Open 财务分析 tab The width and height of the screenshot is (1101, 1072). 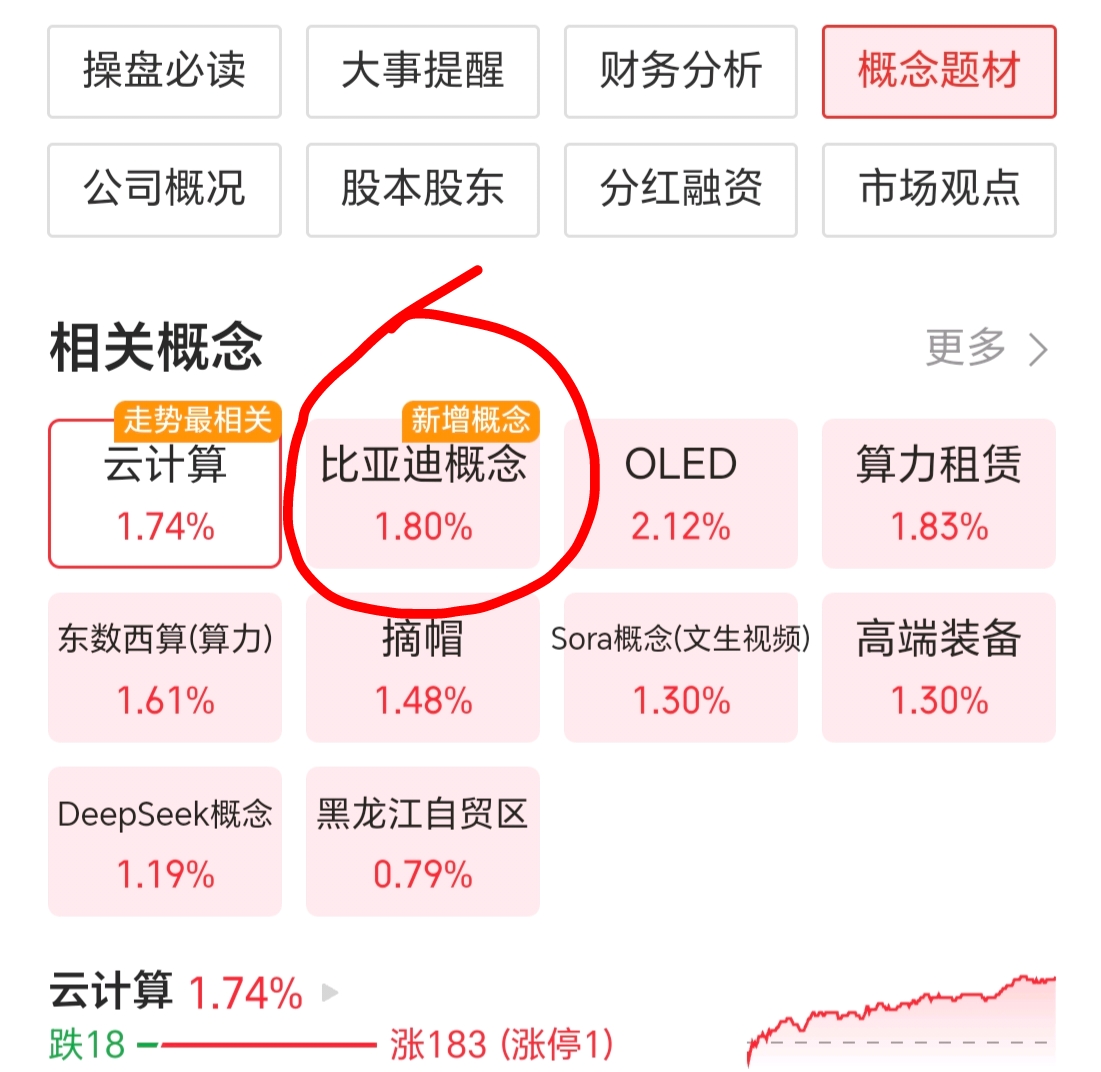(x=680, y=72)
